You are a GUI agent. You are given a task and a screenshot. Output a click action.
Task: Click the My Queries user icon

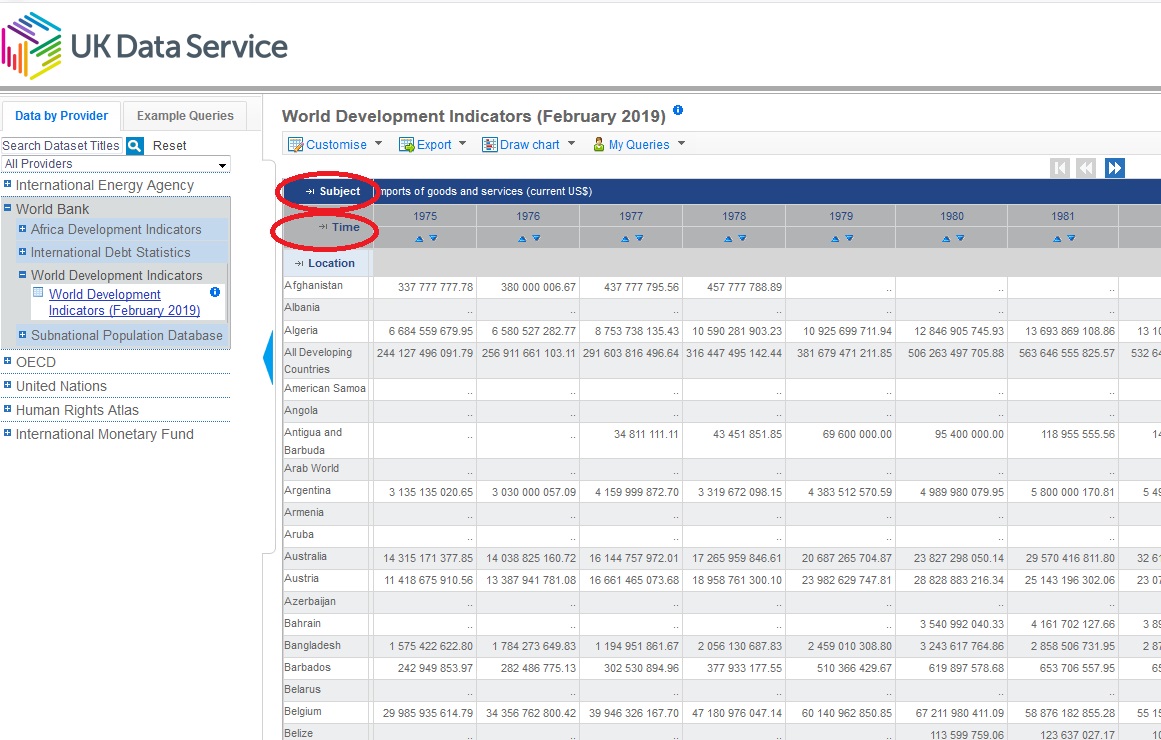597,144
